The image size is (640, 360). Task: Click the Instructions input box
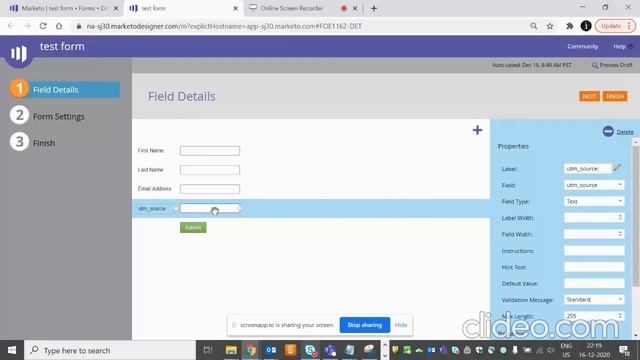point(594,250)
